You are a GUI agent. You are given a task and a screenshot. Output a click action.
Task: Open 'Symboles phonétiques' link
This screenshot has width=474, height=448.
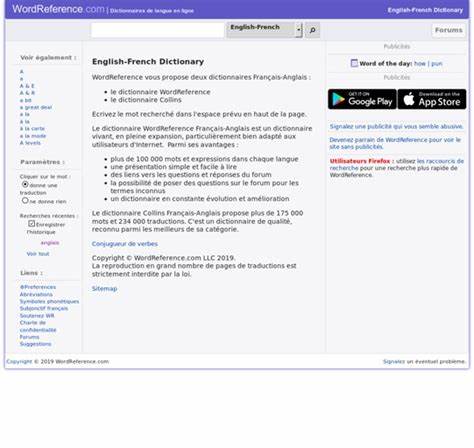coord(49,301)
